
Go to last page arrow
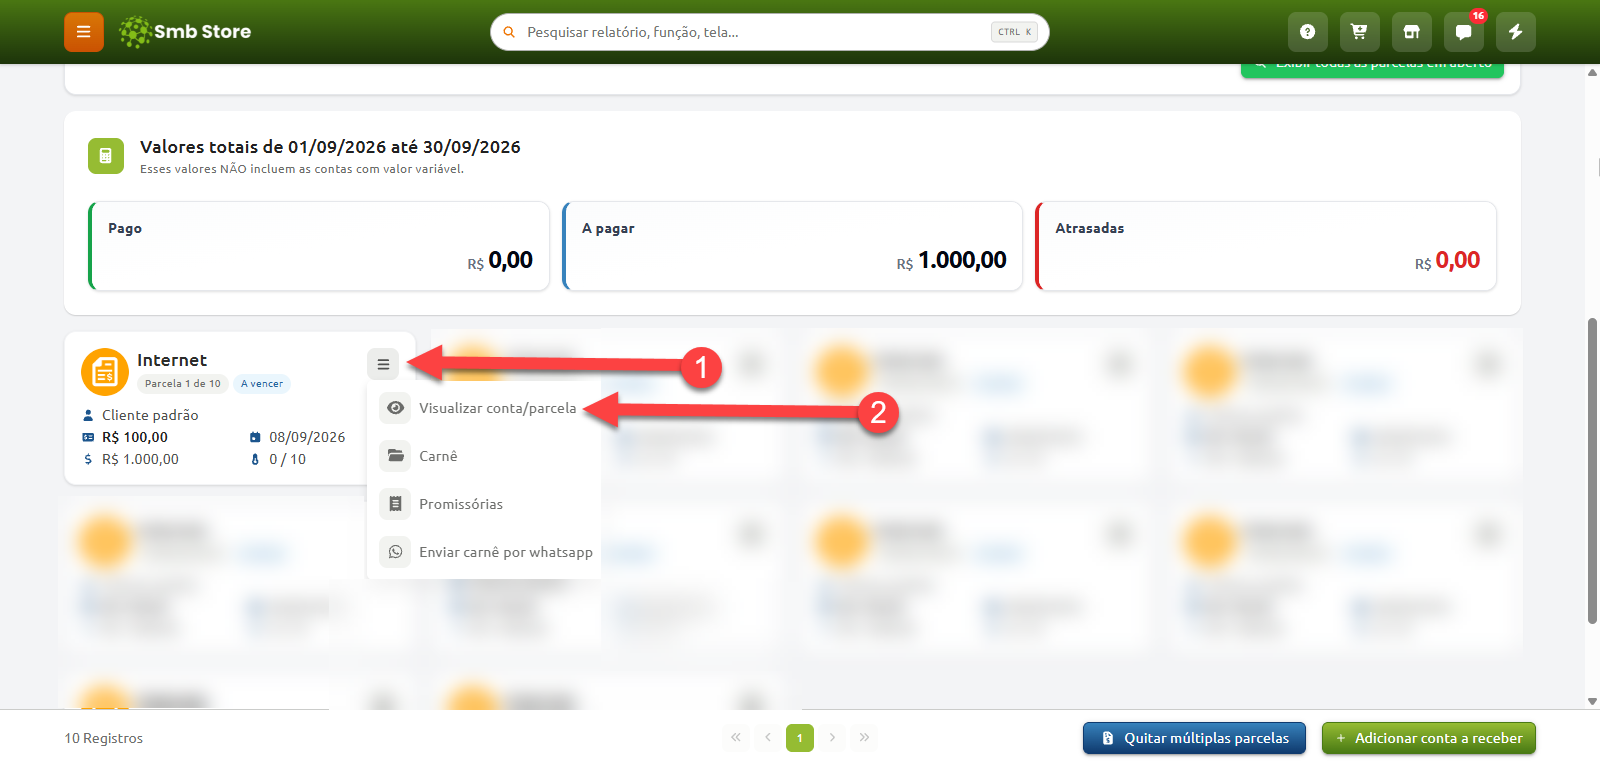coord(864,738)
